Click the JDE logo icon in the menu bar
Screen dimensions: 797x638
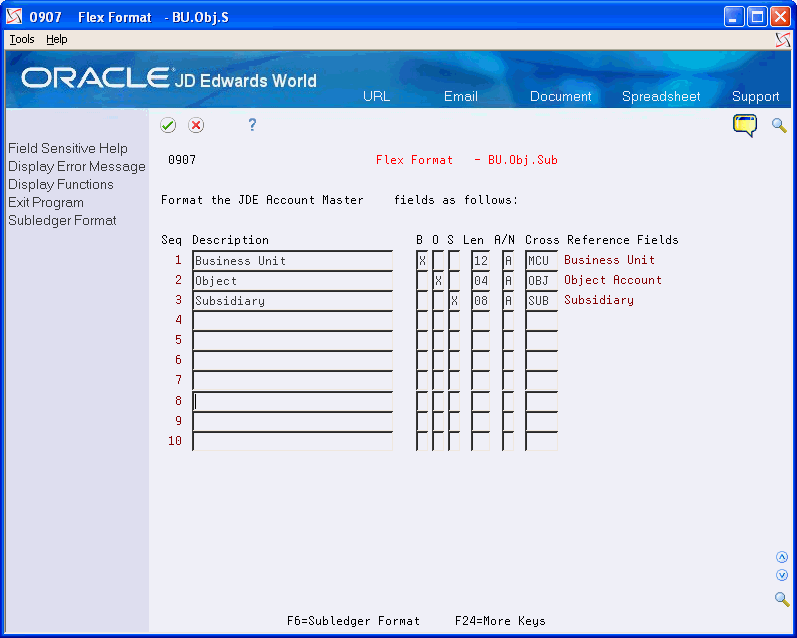[783, 40]
